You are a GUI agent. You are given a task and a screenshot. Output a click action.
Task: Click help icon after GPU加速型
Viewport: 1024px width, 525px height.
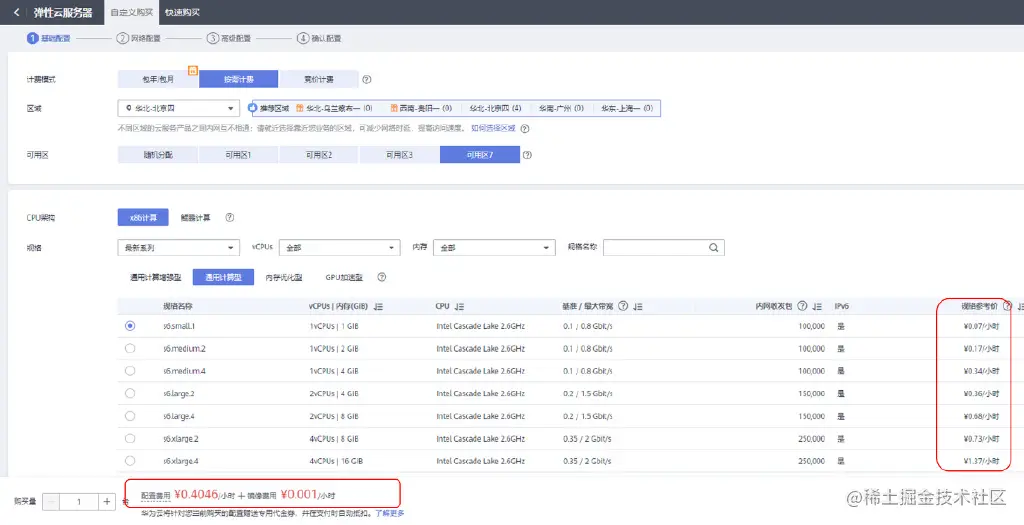382,277
